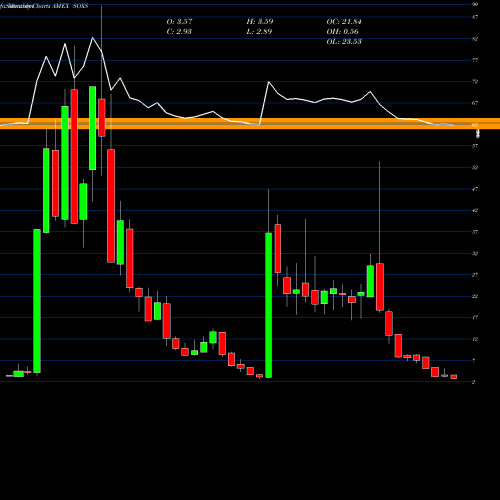Click the last red candlestick on the chart
Viewport: 500px width, 500px height.
click(454, 377)
